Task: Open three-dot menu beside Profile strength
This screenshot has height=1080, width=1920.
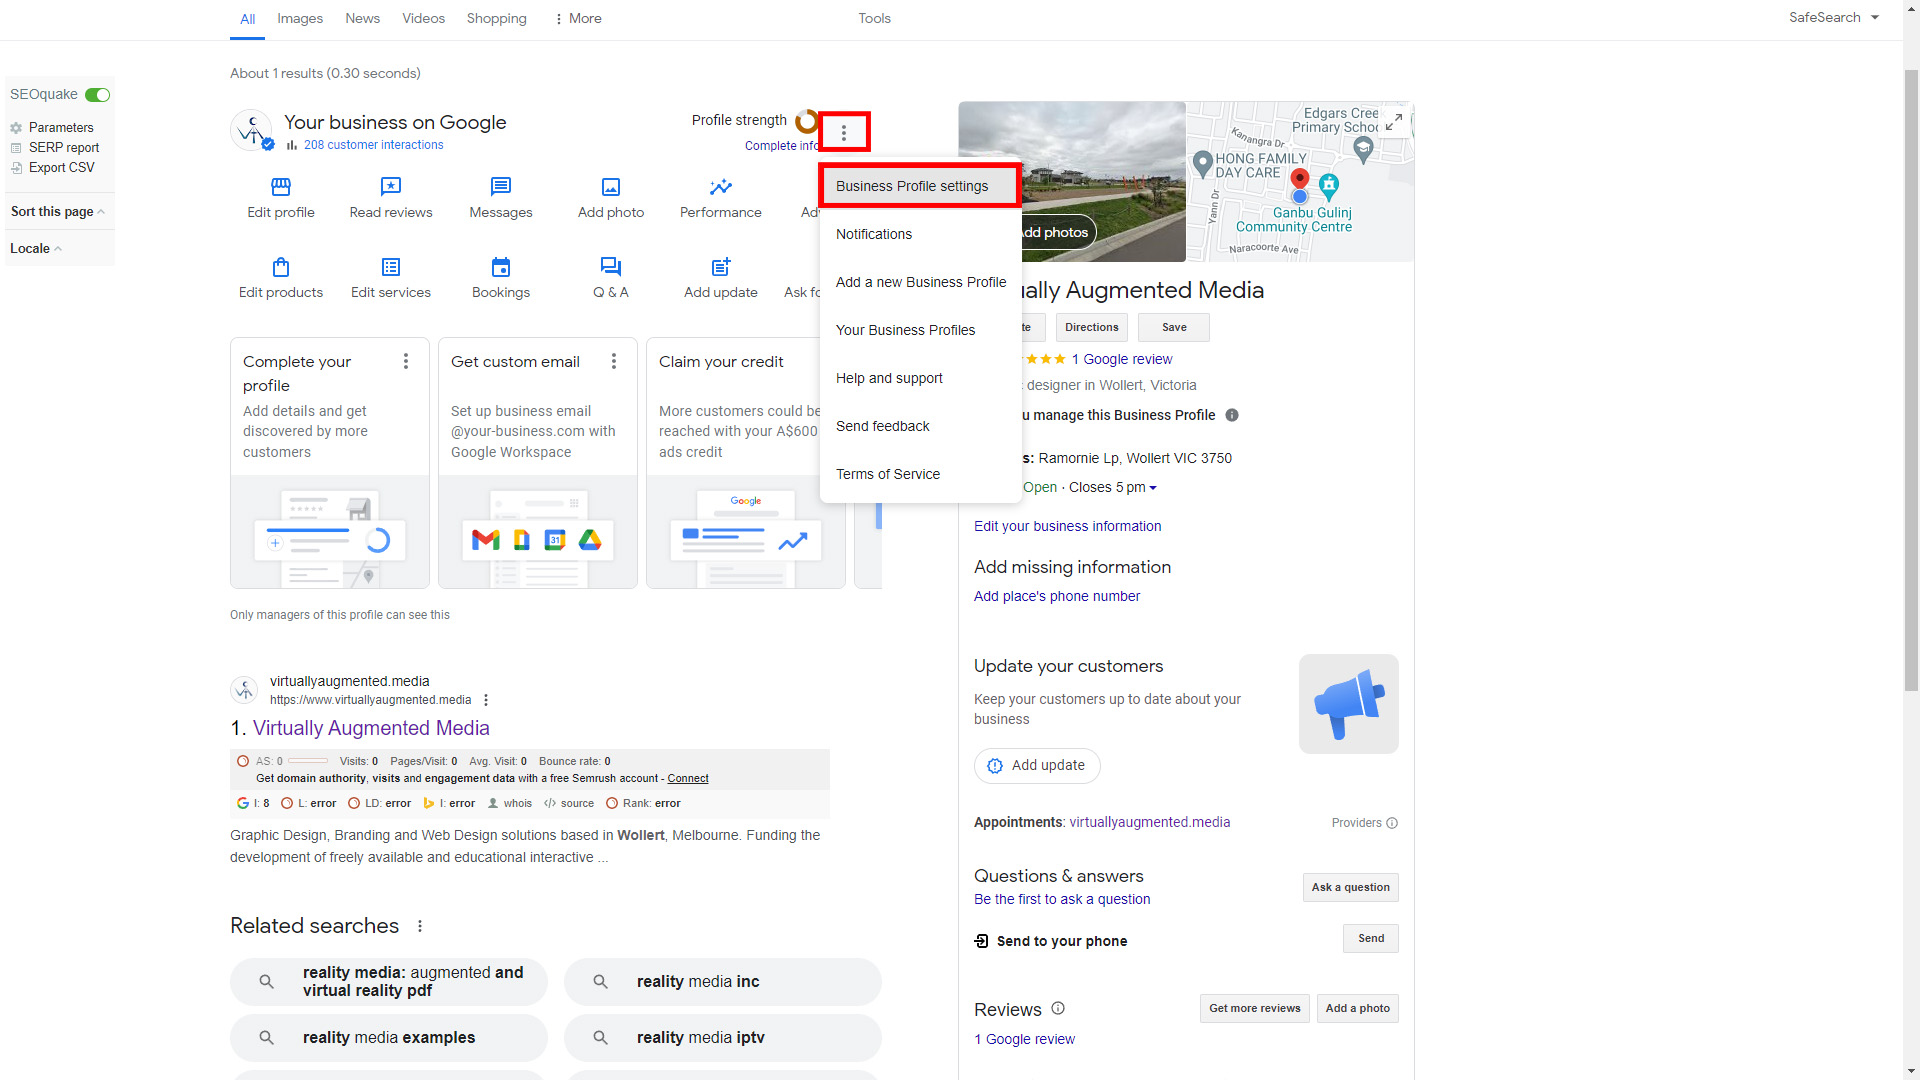Action: pos(844,132)
